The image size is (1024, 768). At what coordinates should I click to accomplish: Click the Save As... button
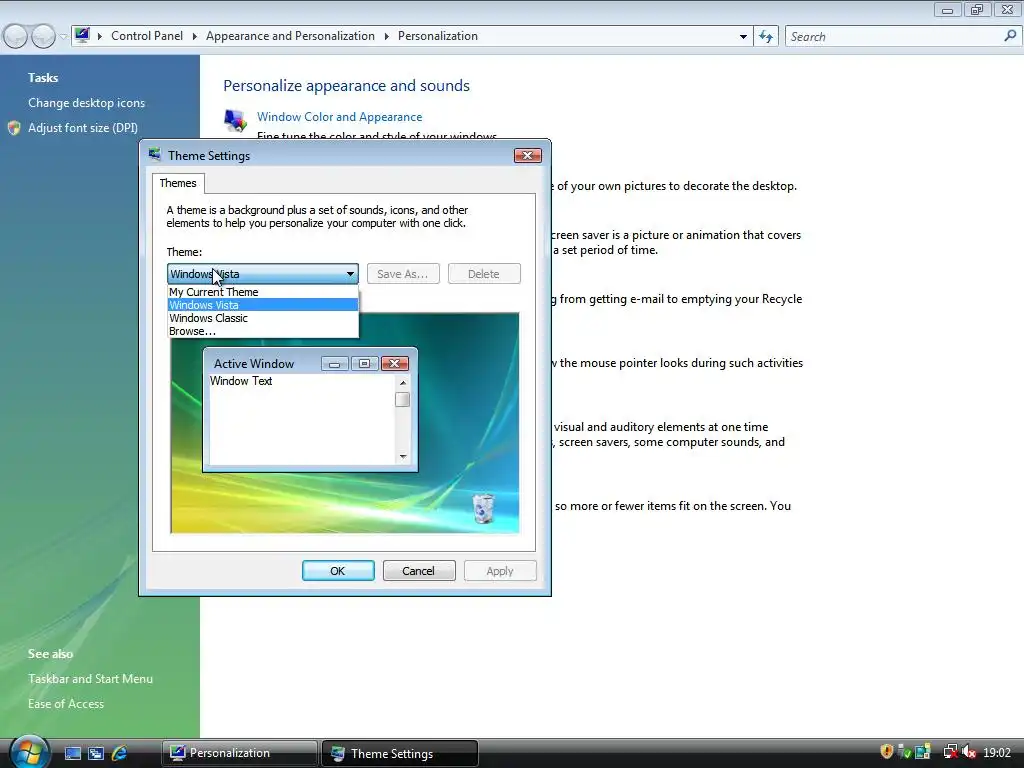tap(403, 274)
